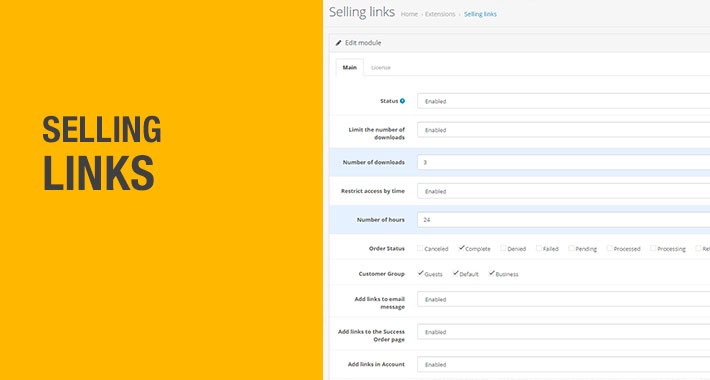Image resolution: width=710 pixels, height=380 pixels.
Task: Click the Selling links breadcrumb
Action: pos(480,14)
